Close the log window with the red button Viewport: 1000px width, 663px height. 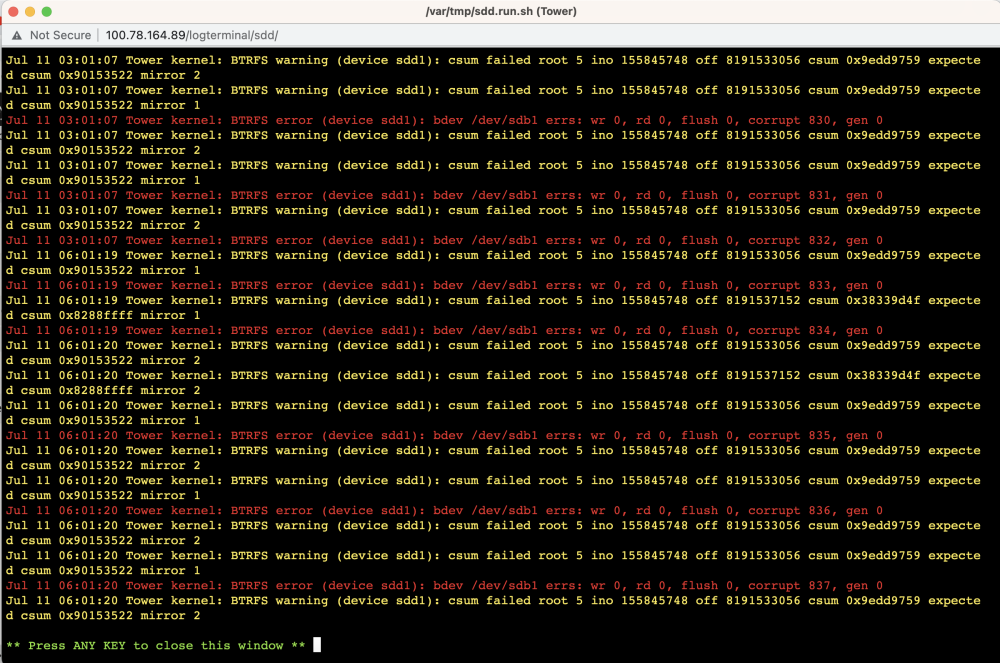pos(13,11)
